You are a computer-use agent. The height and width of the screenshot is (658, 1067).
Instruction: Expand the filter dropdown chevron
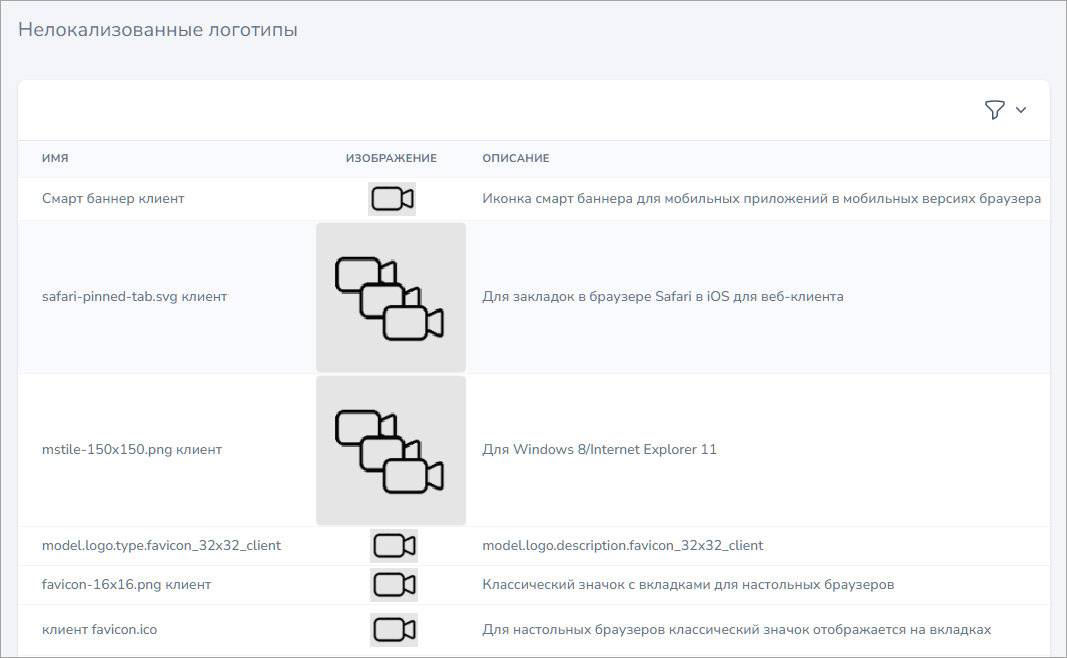(1021, 110)
